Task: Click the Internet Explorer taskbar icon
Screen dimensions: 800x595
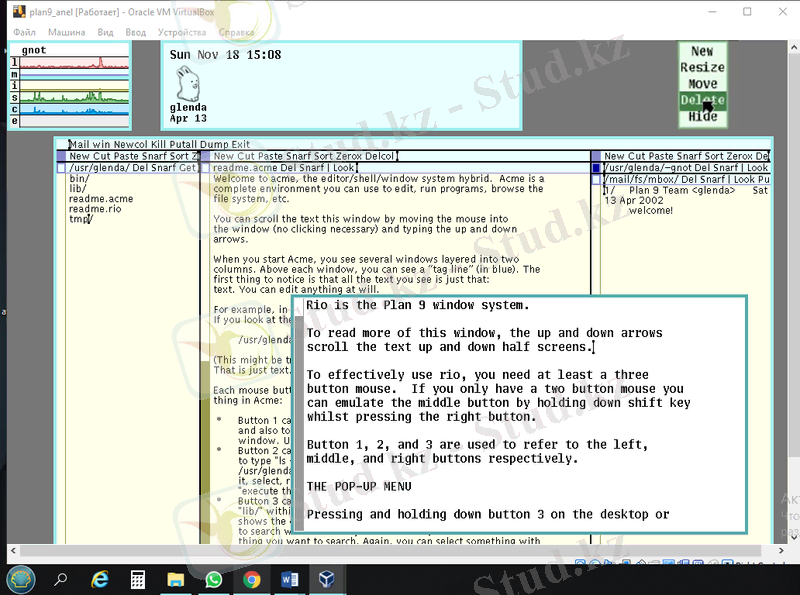Action: click(x=100, y=578)
